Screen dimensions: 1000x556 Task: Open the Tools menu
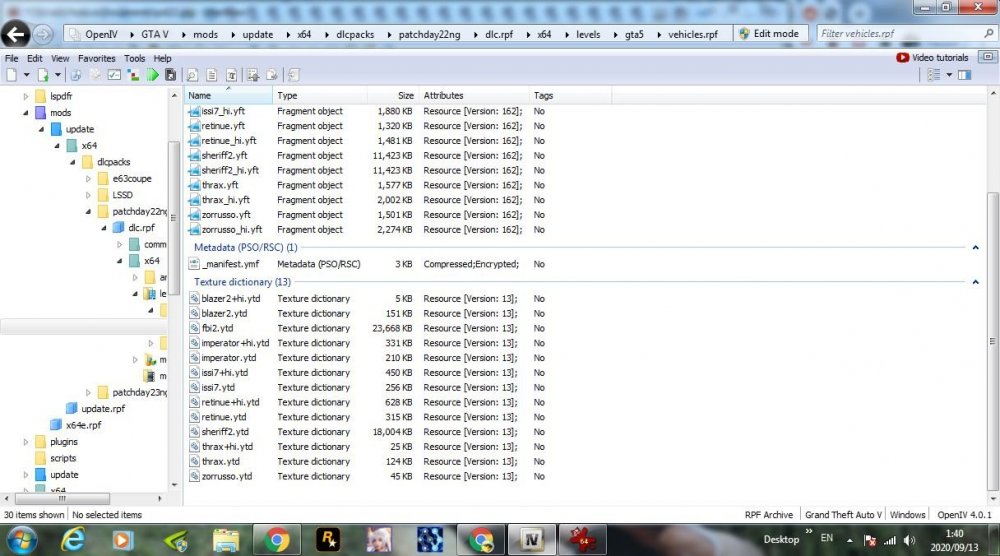[135, 58]
